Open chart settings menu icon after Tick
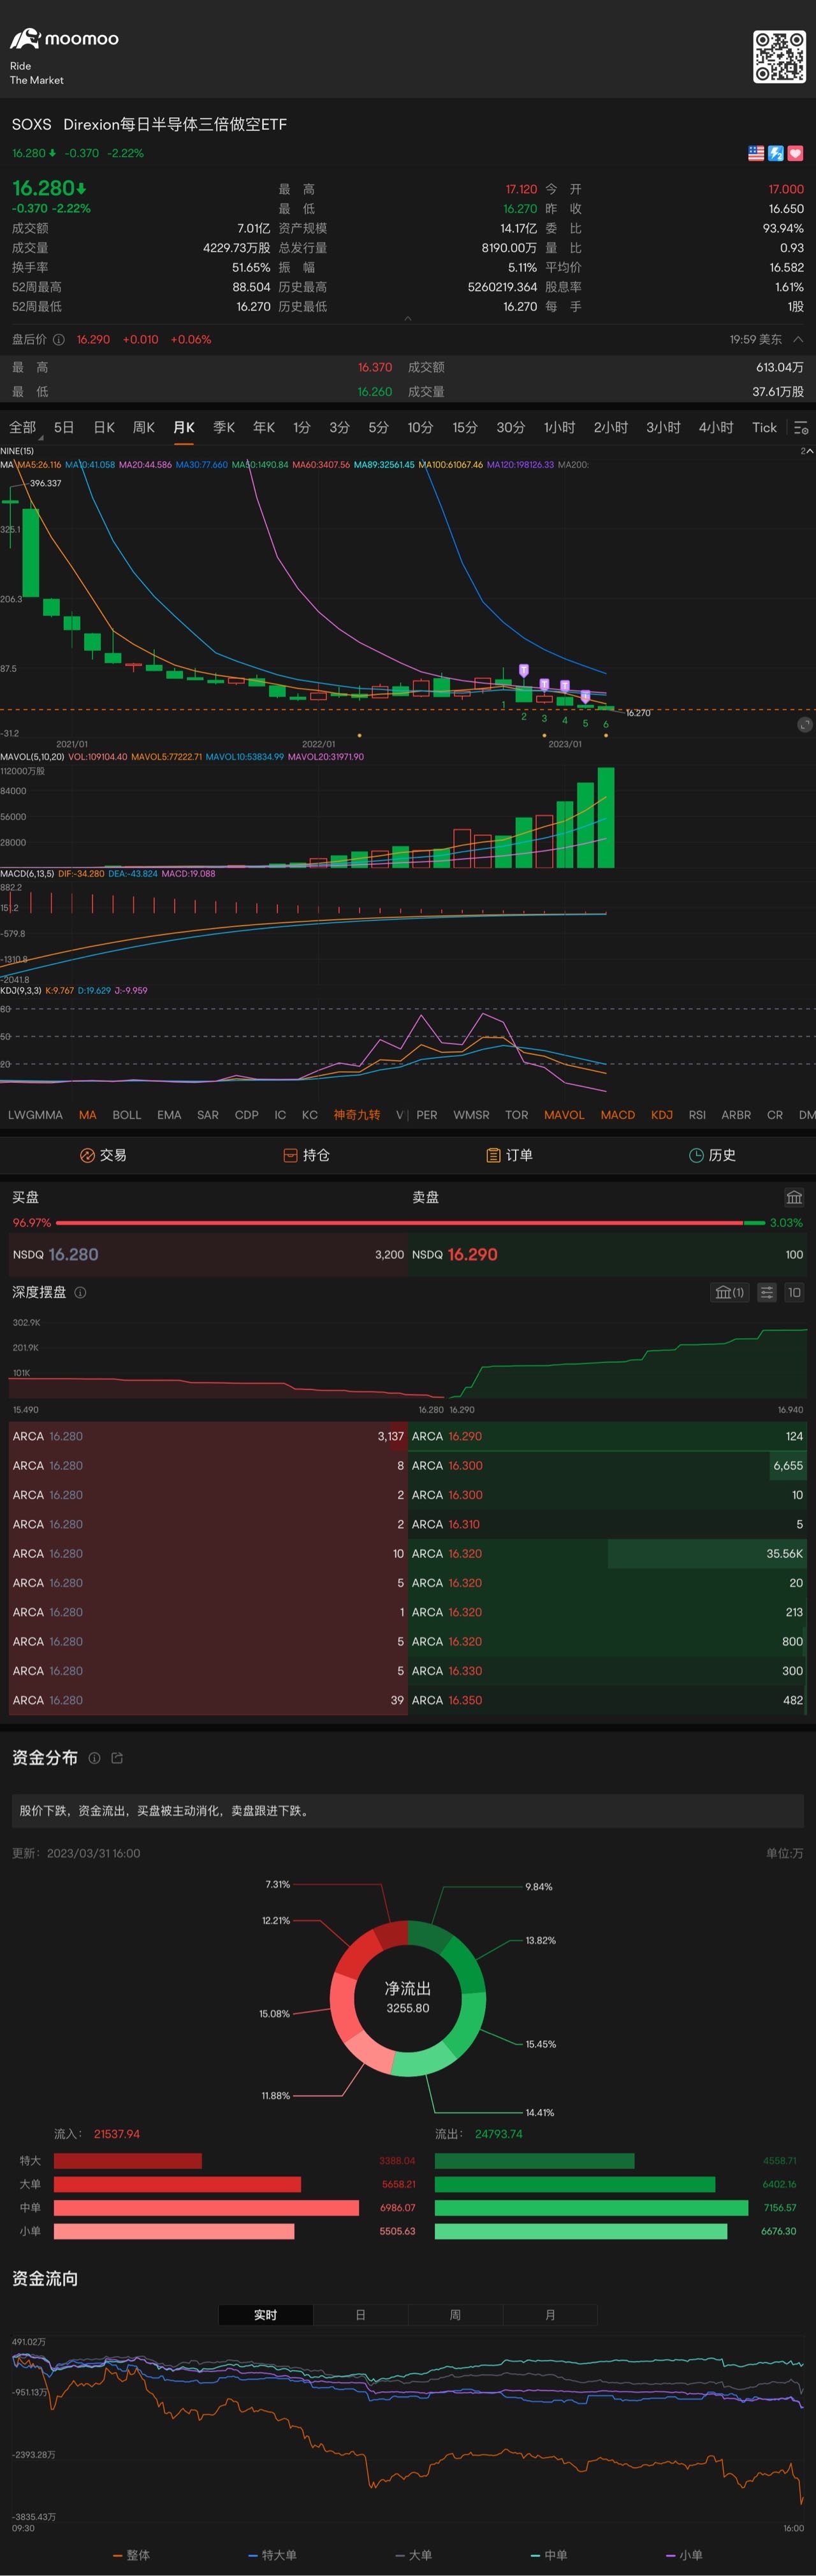The image size is (816, 2576). tap(801, 428)
